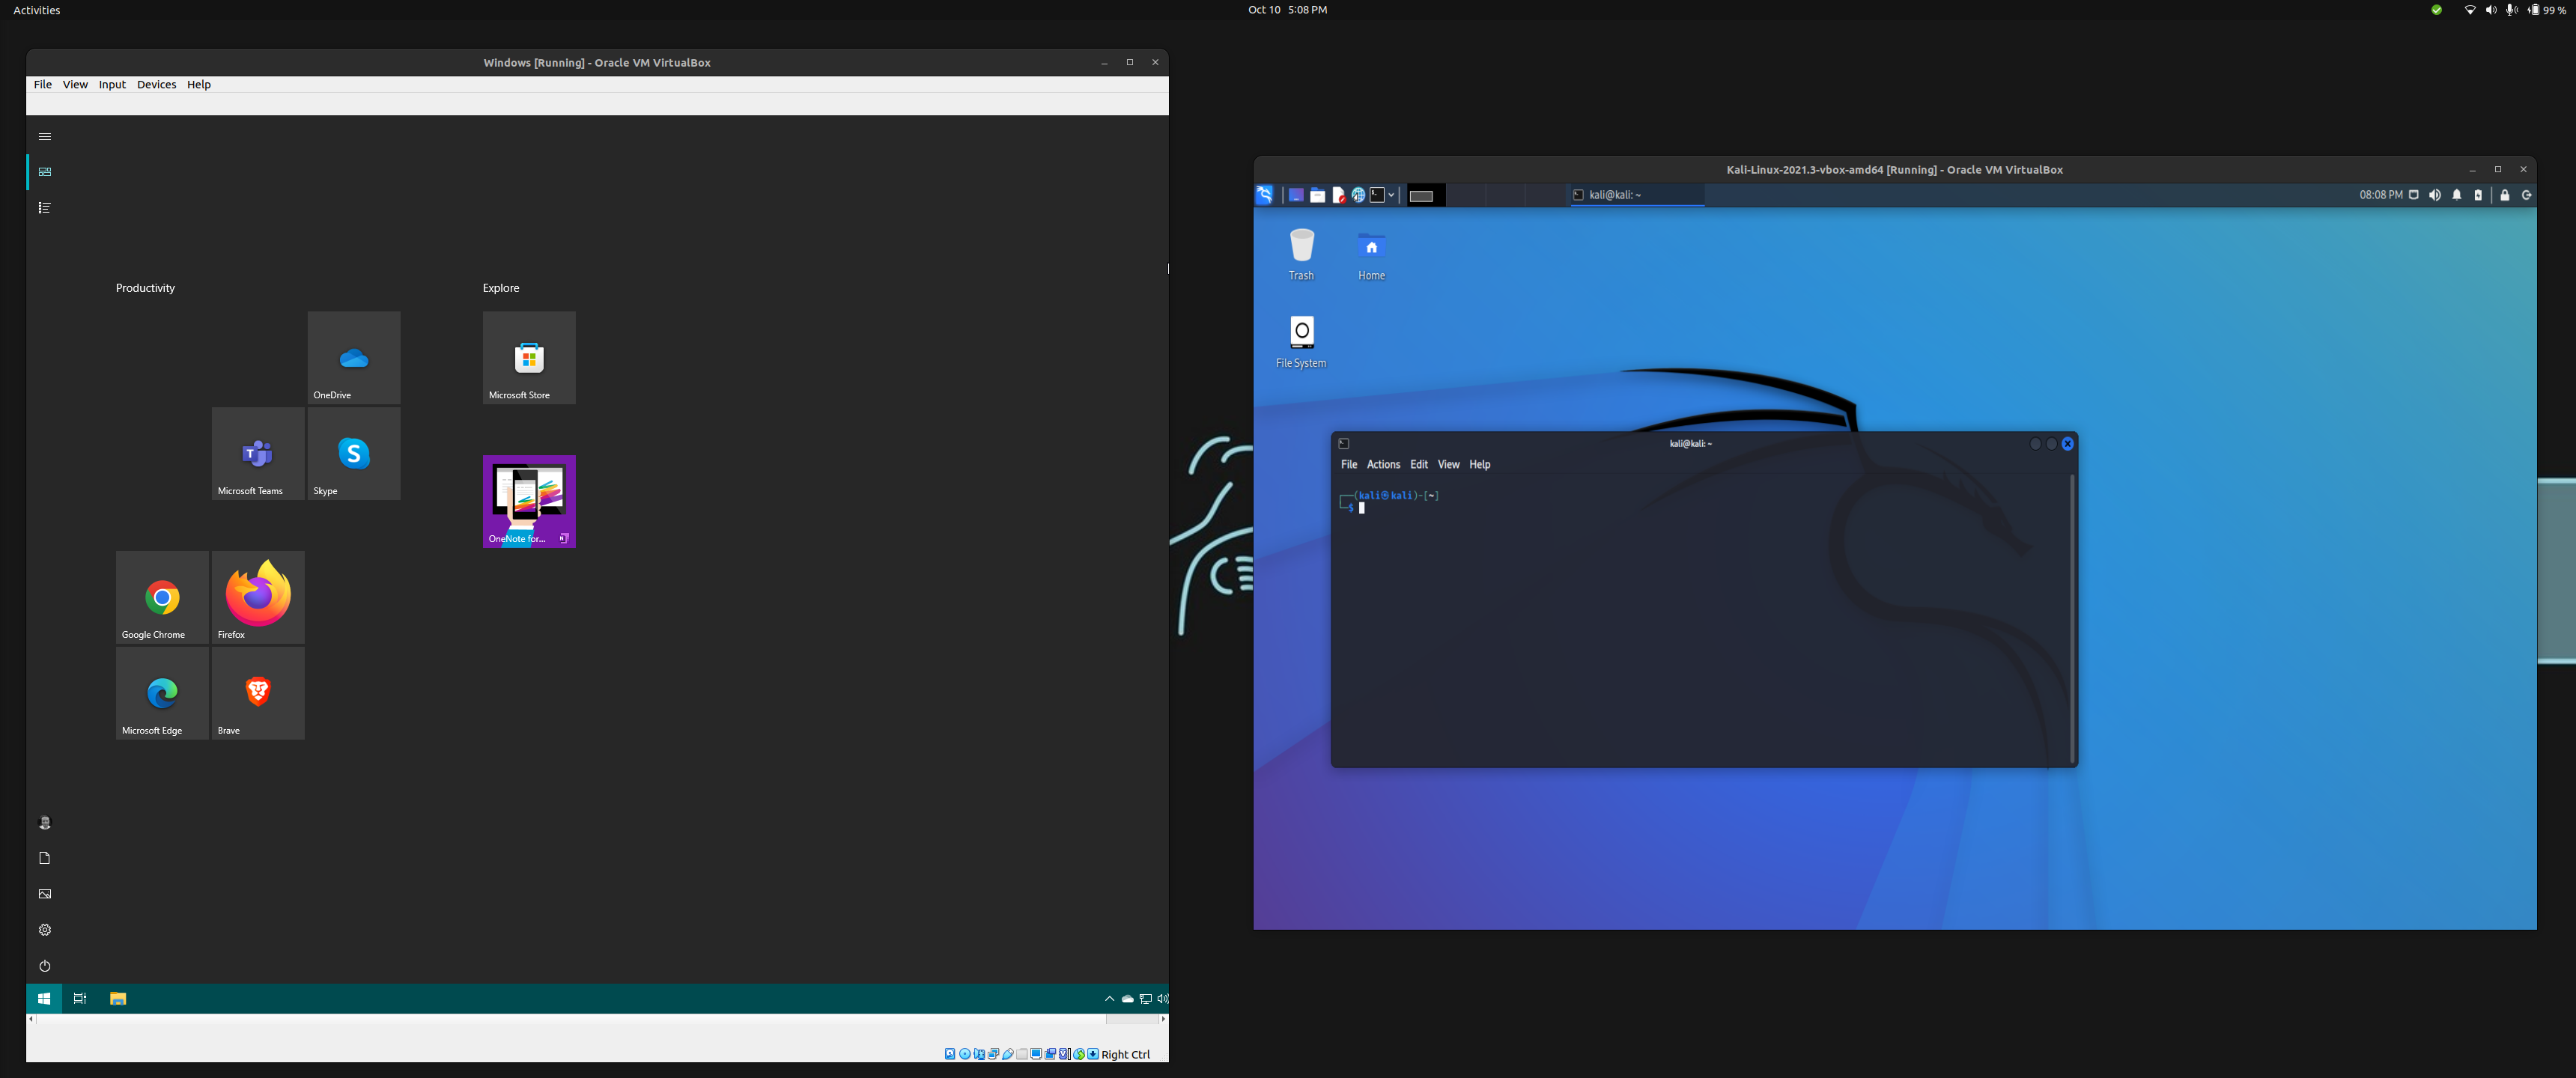Open Devices menu in Windows VM window
This screenshot has width=2576, height=1078.
point(157,85)
